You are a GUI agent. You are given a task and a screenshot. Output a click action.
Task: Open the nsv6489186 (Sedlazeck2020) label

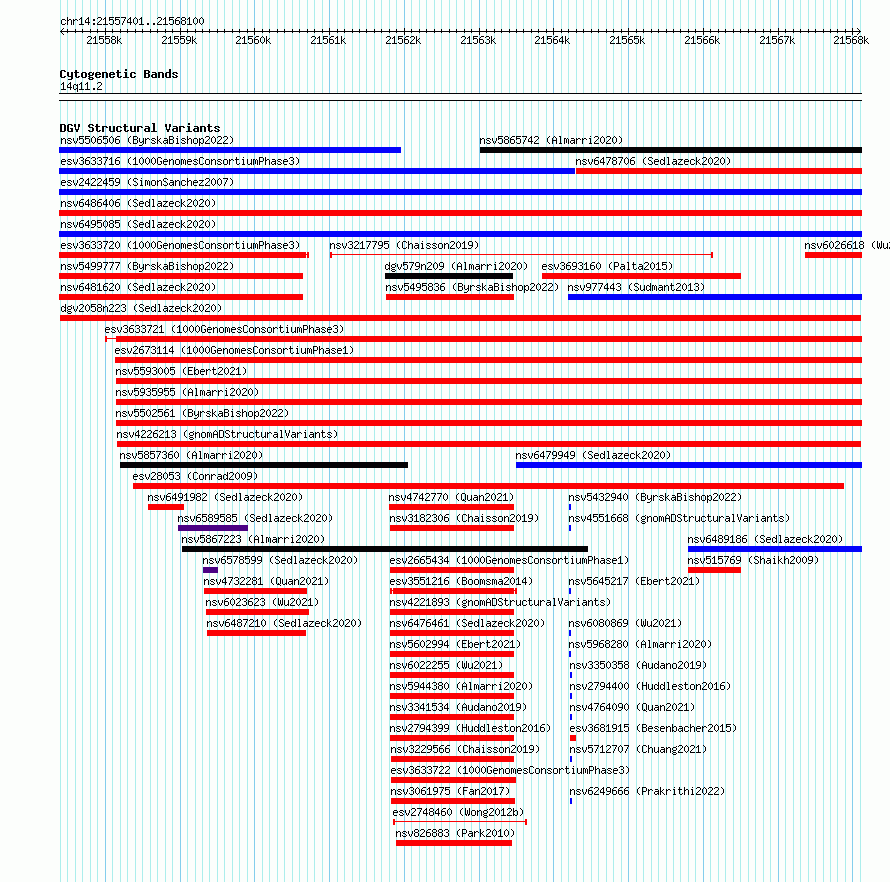click(765, 539)
